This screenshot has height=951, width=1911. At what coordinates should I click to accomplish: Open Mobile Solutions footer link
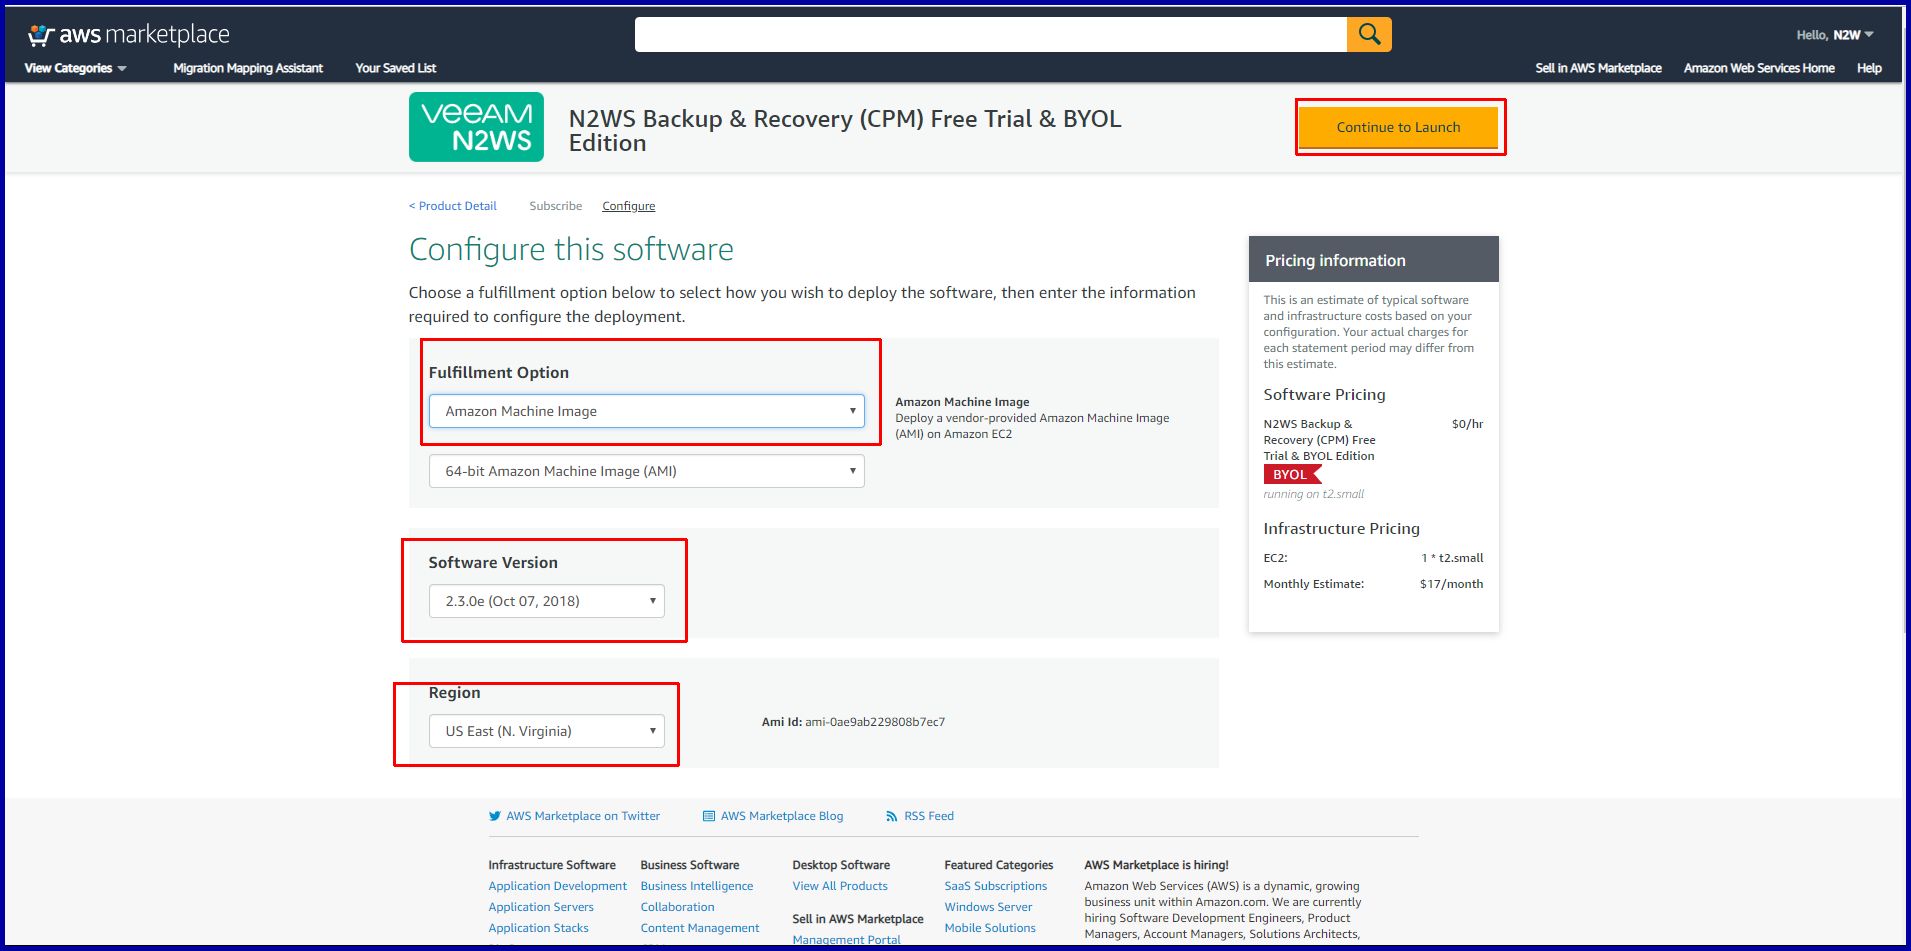990,928
